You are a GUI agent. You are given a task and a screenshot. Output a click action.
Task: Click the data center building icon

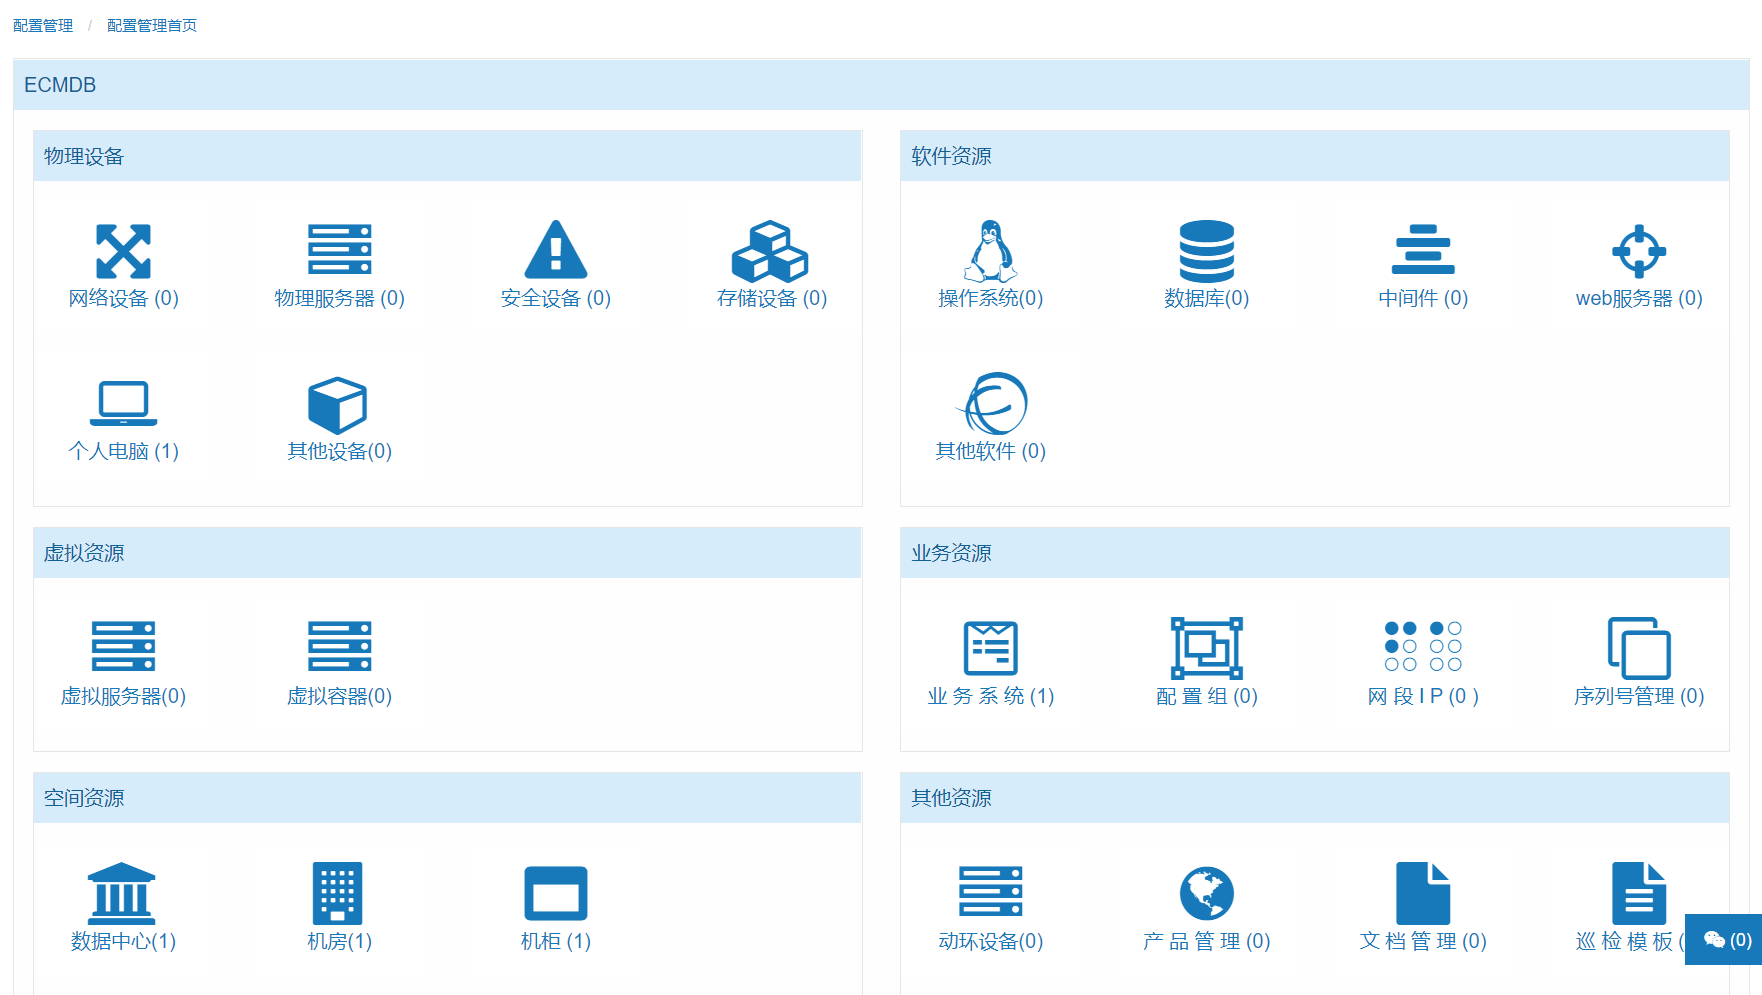tap(122, 893)
